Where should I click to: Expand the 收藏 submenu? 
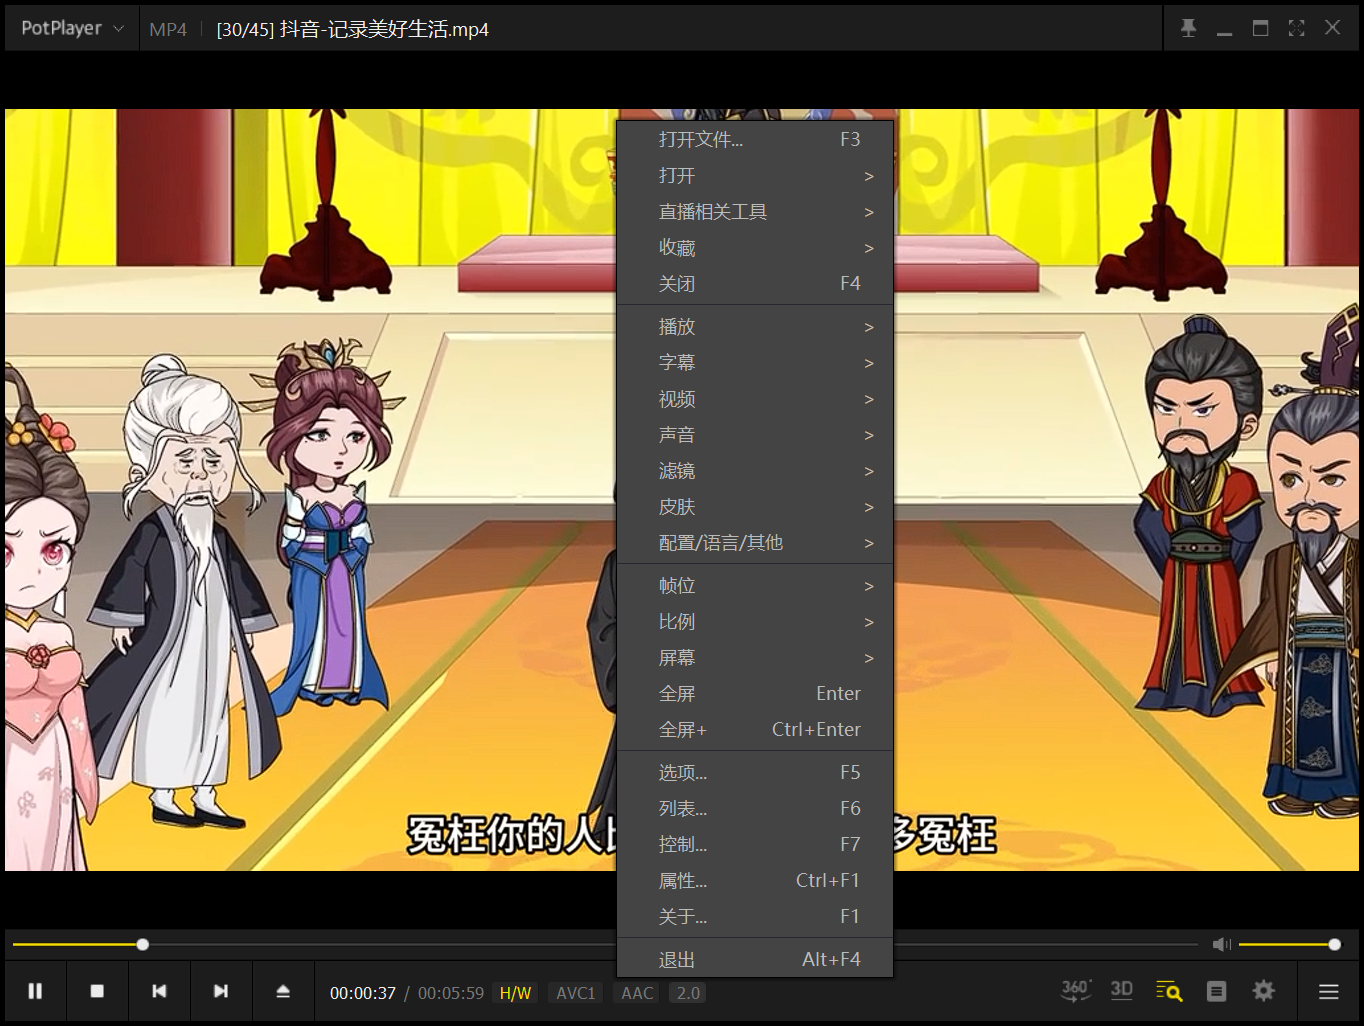[755, 248]
